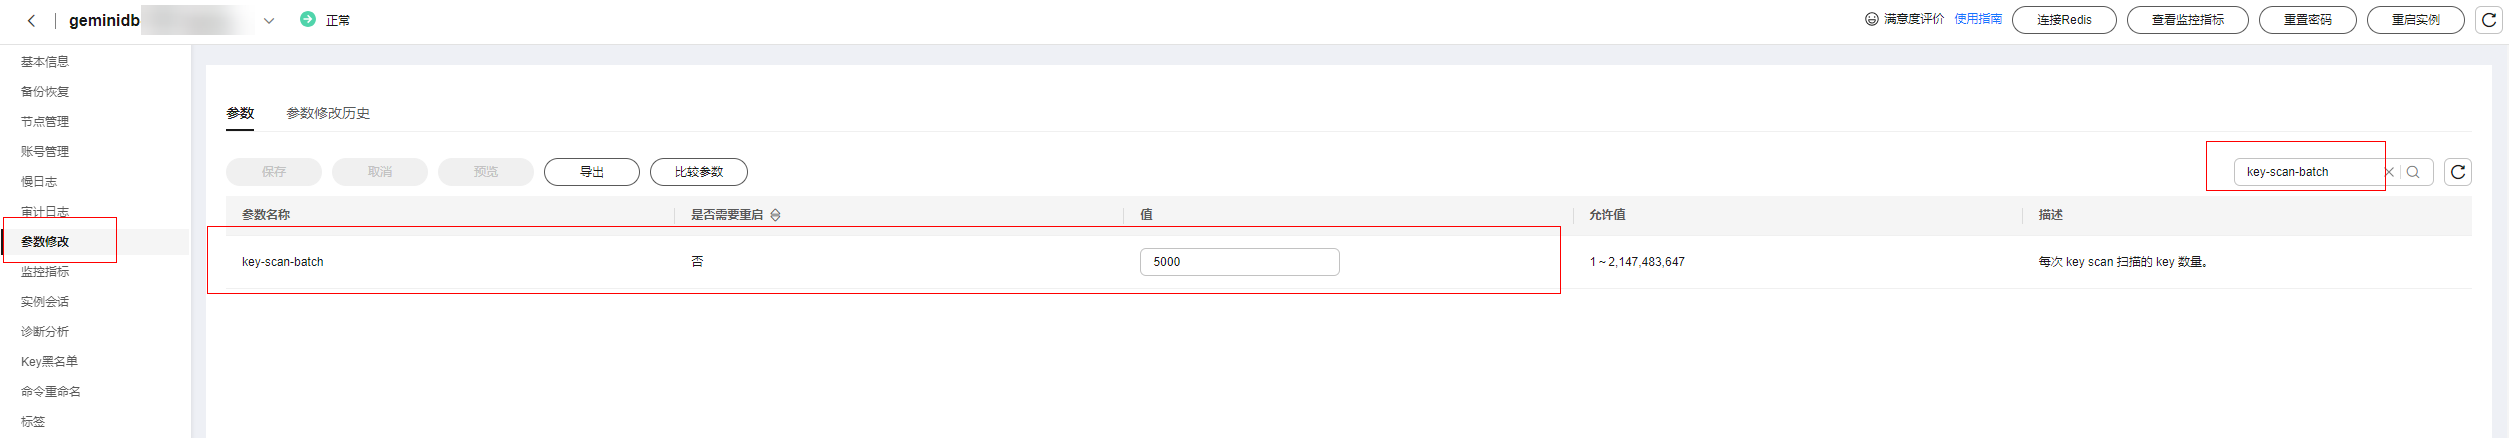Click the green 正常 status icon
The height and width of the screenshot is (438, 2509).
pyautogui.click(x=308, y=19)
